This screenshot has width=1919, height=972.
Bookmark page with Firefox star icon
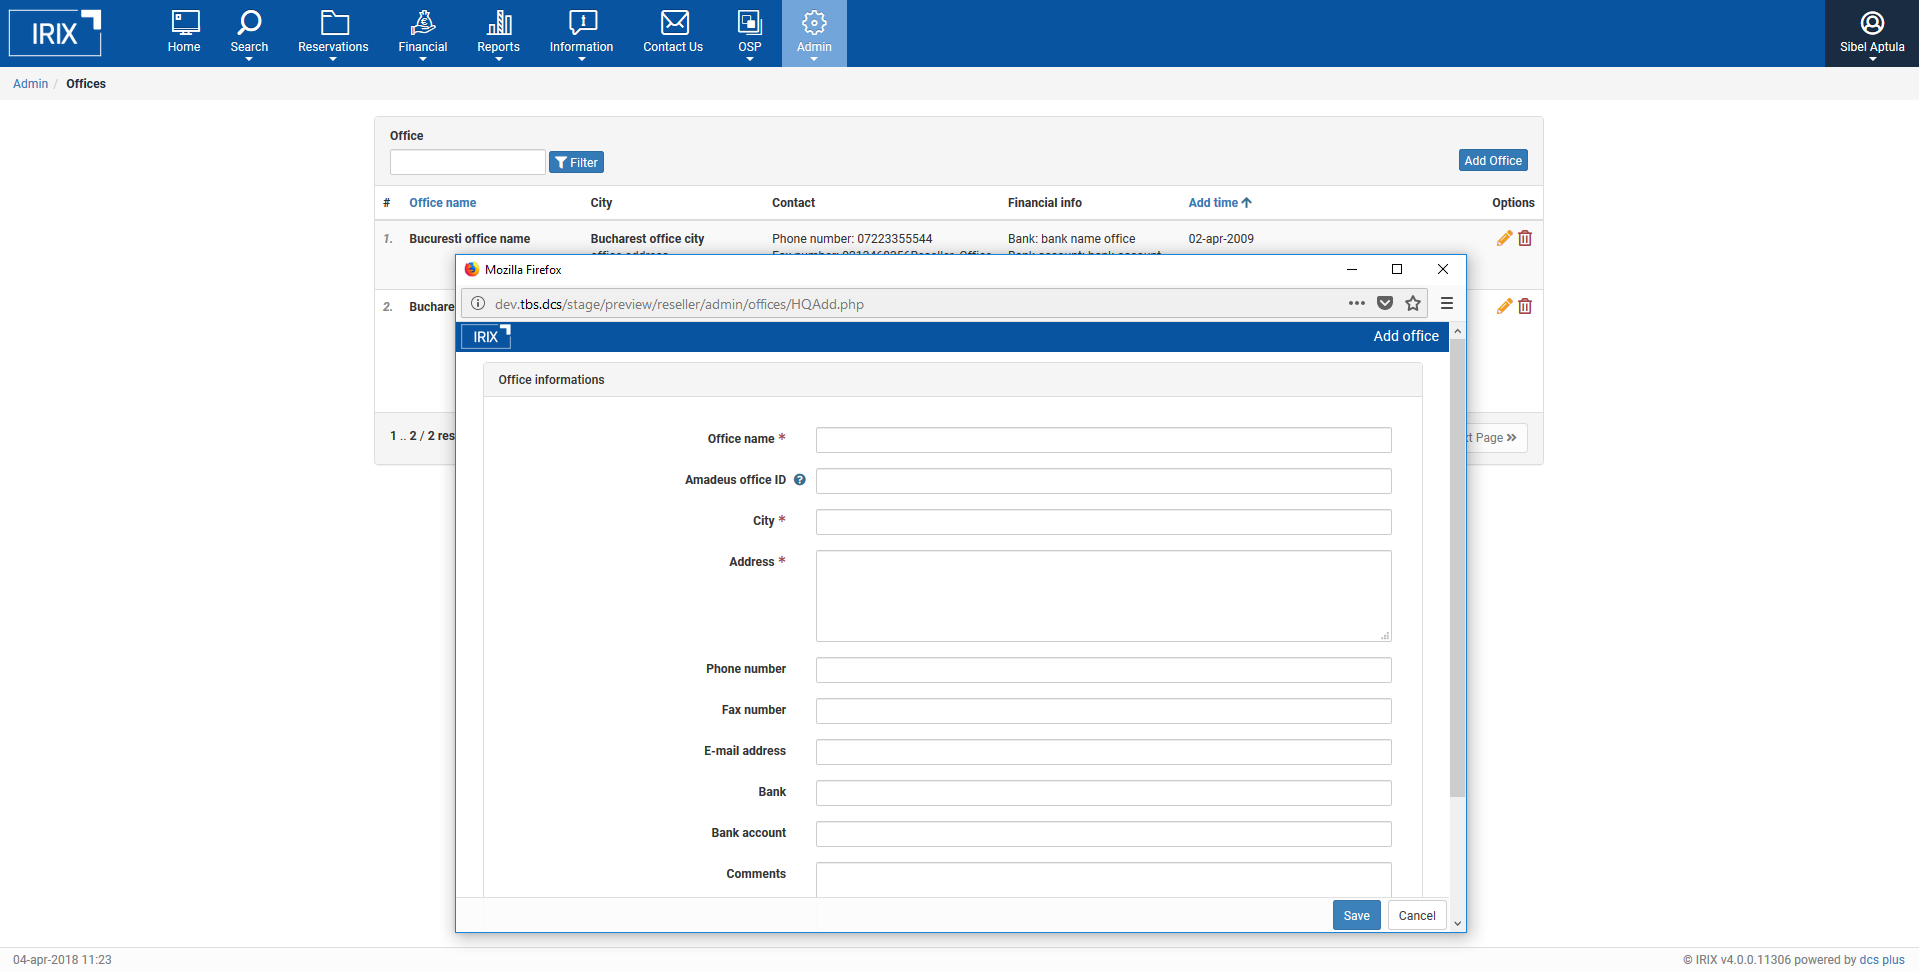click(1413, 304)
